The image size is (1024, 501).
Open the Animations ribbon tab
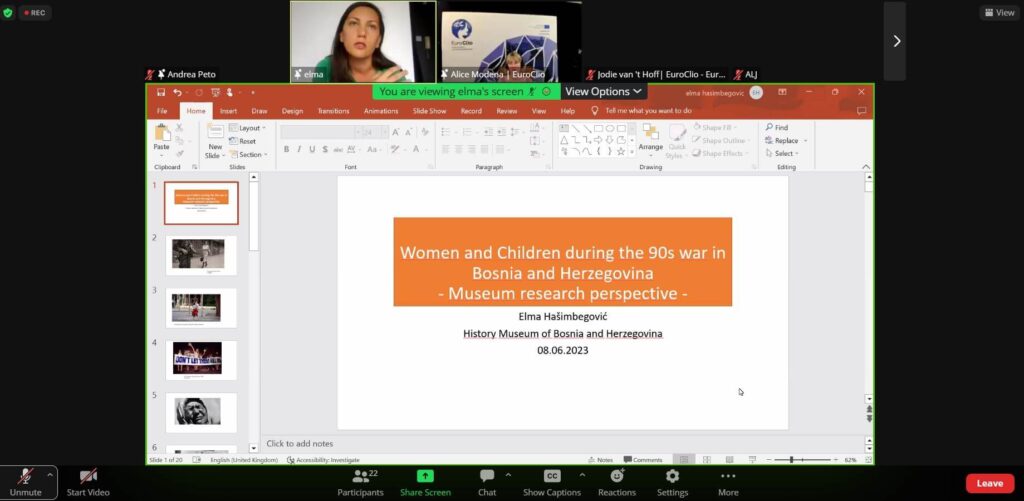tap(380, 111)
